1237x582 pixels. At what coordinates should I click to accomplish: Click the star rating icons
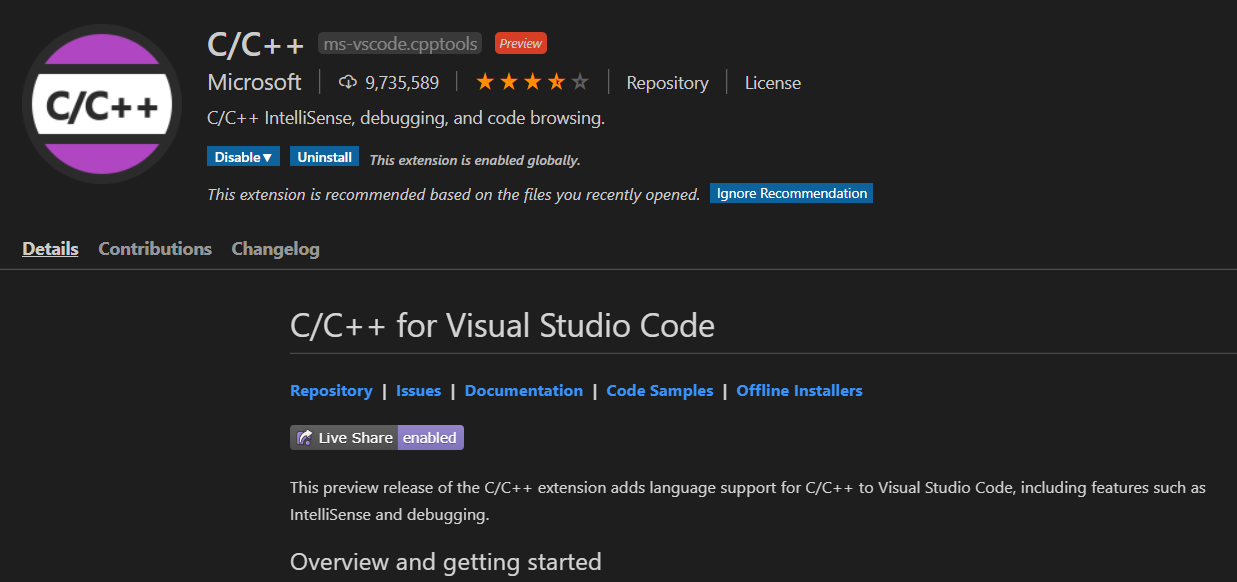click(532, 82)
